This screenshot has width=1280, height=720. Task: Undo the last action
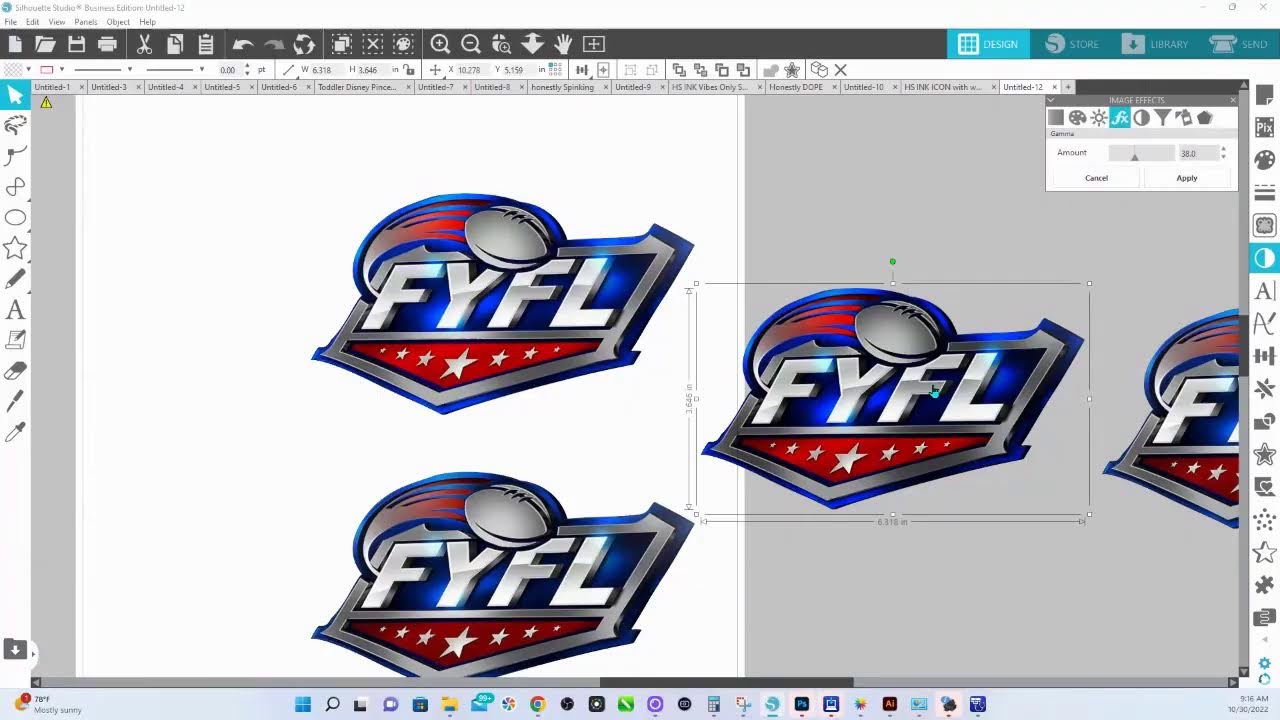(x=242, y=44)
